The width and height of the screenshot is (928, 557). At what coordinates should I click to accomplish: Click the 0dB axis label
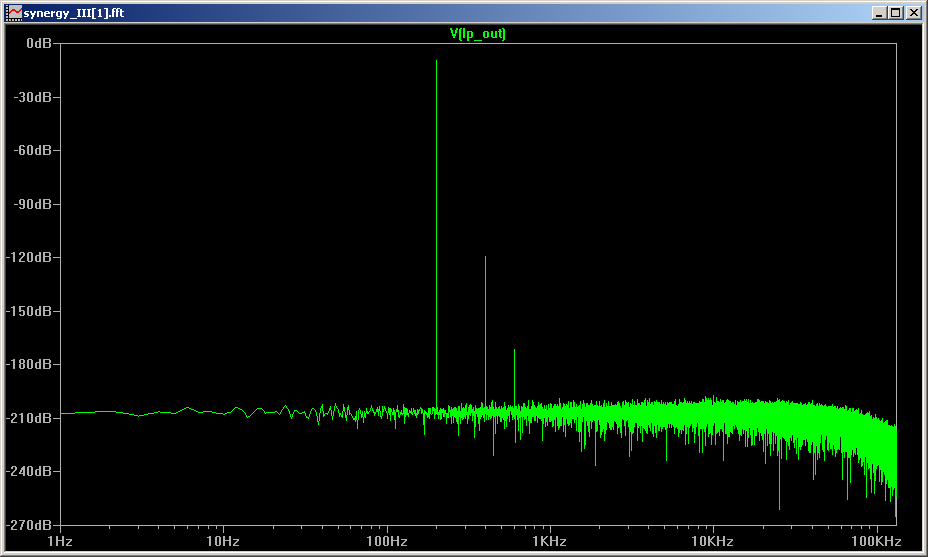(x=39, y=43)
